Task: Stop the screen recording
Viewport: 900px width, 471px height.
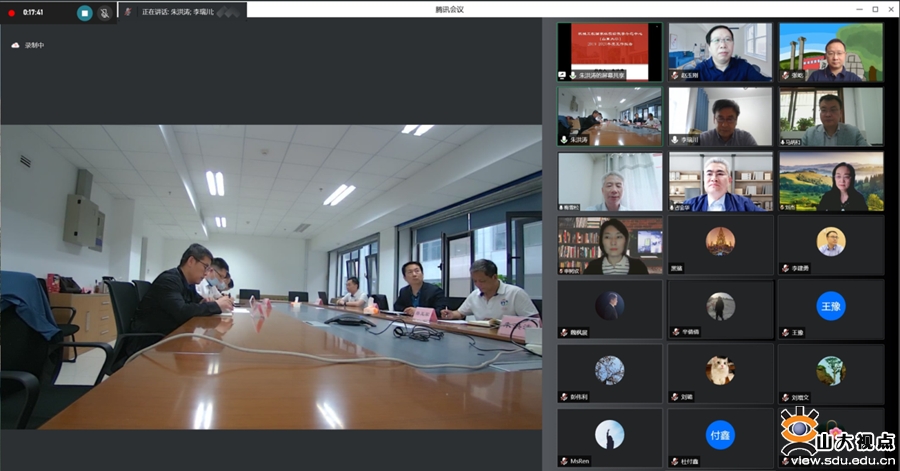Action: [85, 13]
